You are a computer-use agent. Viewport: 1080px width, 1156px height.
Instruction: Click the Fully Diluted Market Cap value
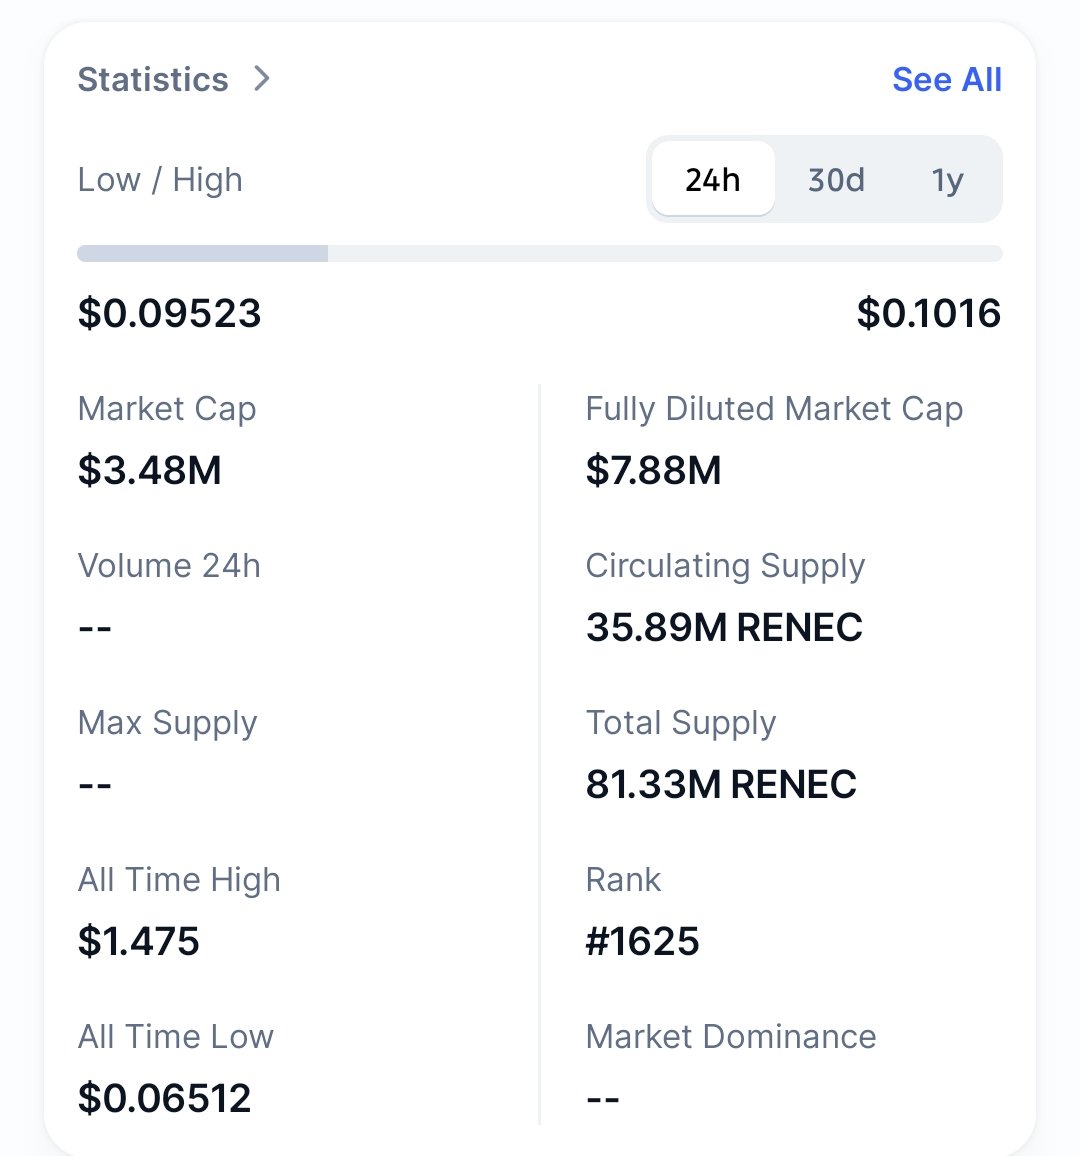pyautogui.click(x=653, y=470)
